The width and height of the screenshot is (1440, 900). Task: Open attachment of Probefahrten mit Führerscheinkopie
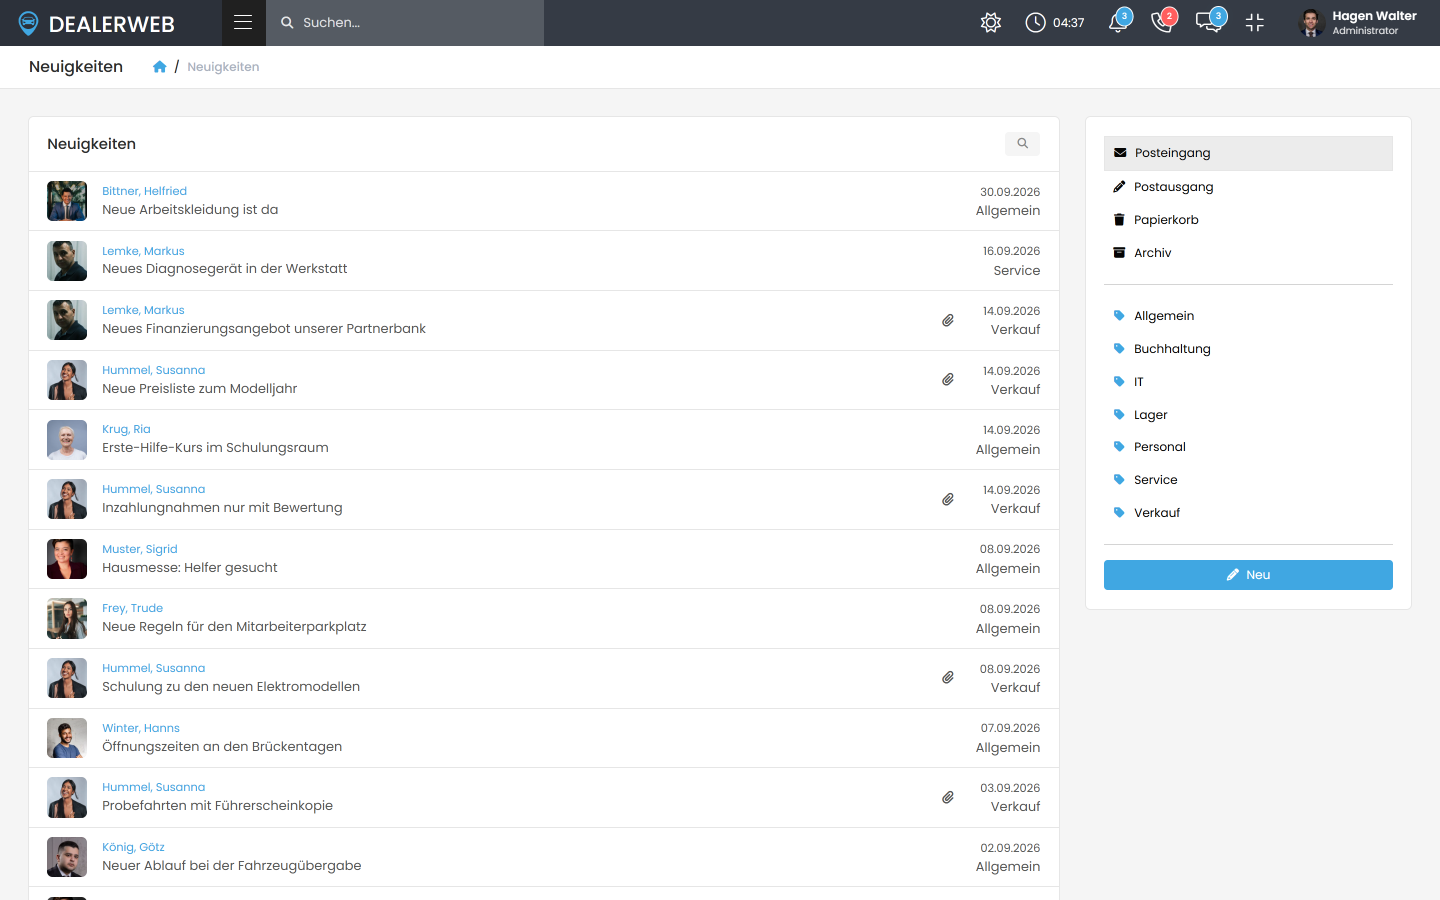tap(948, 797)
